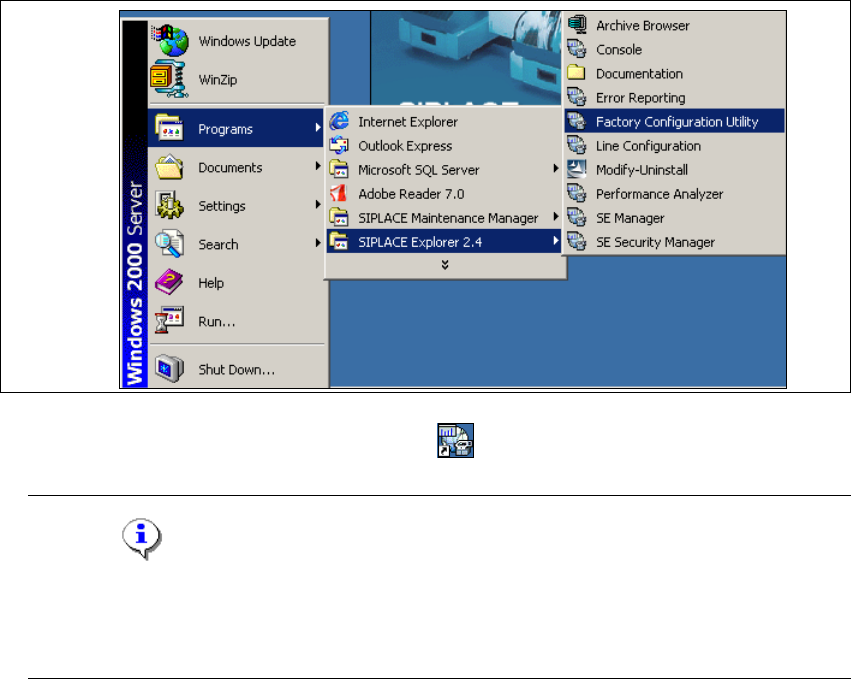The image size is (851, 679).
Task: Click the SE Security Manager icon
Action: 577,241
